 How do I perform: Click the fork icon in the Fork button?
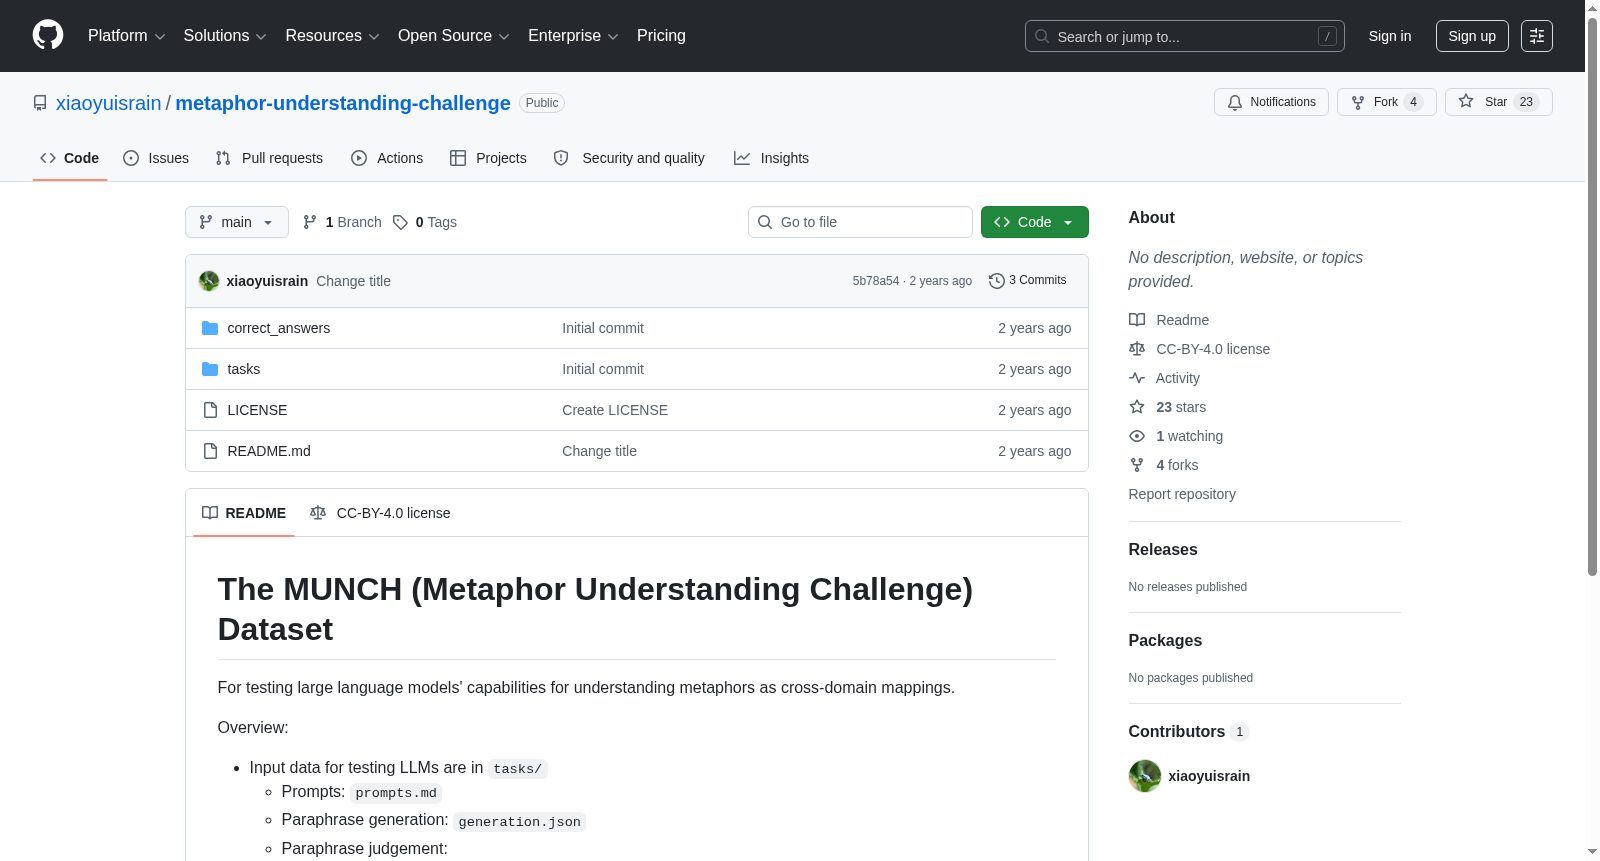[1358, 102]
